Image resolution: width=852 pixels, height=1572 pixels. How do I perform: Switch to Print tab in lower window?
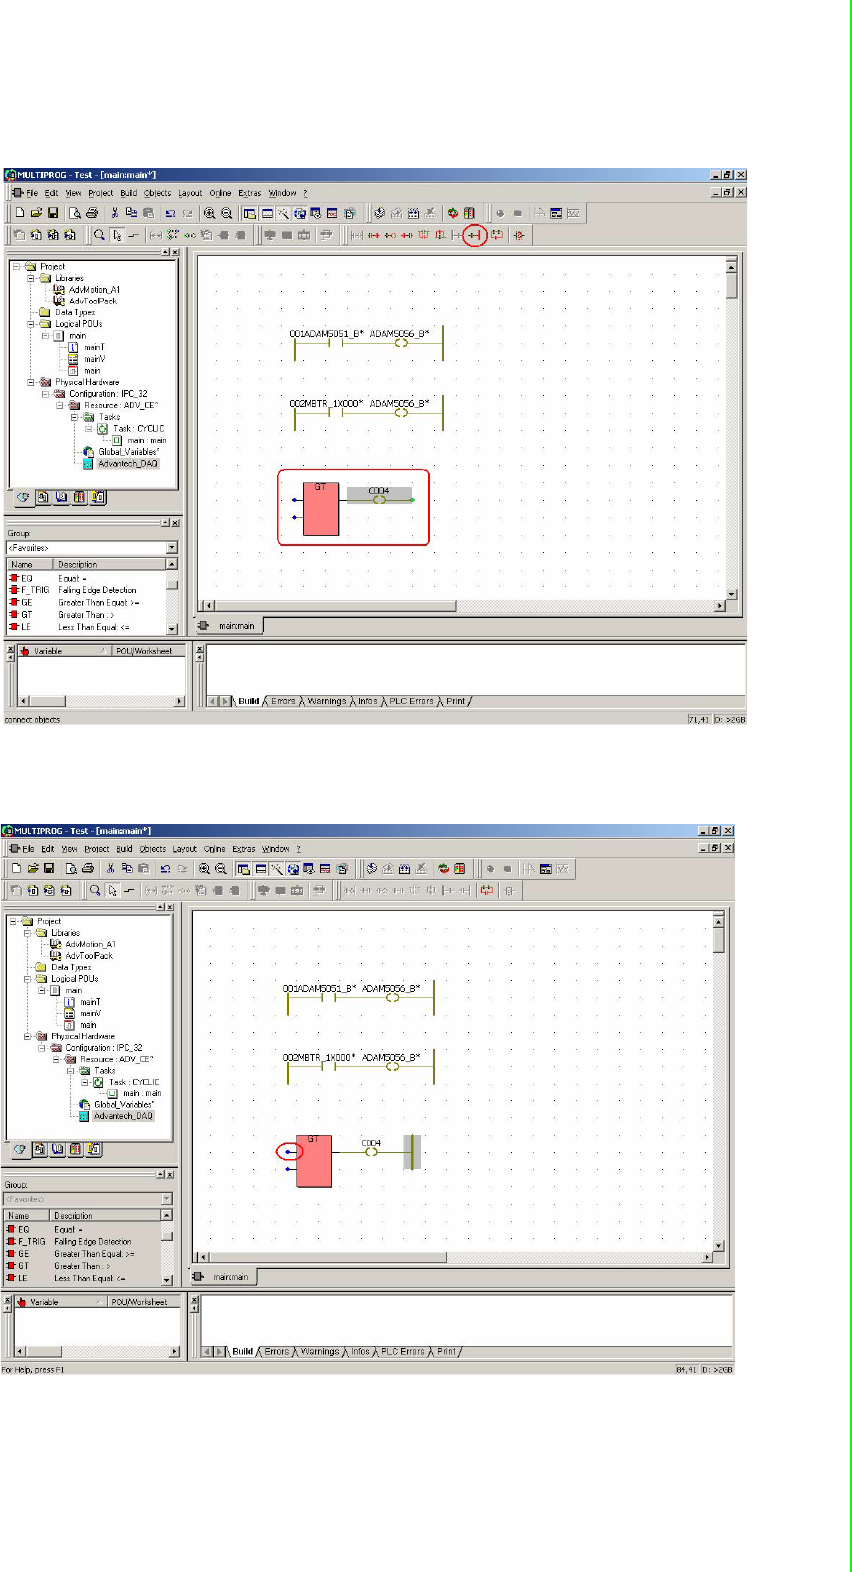click(x=446, y=1352)
